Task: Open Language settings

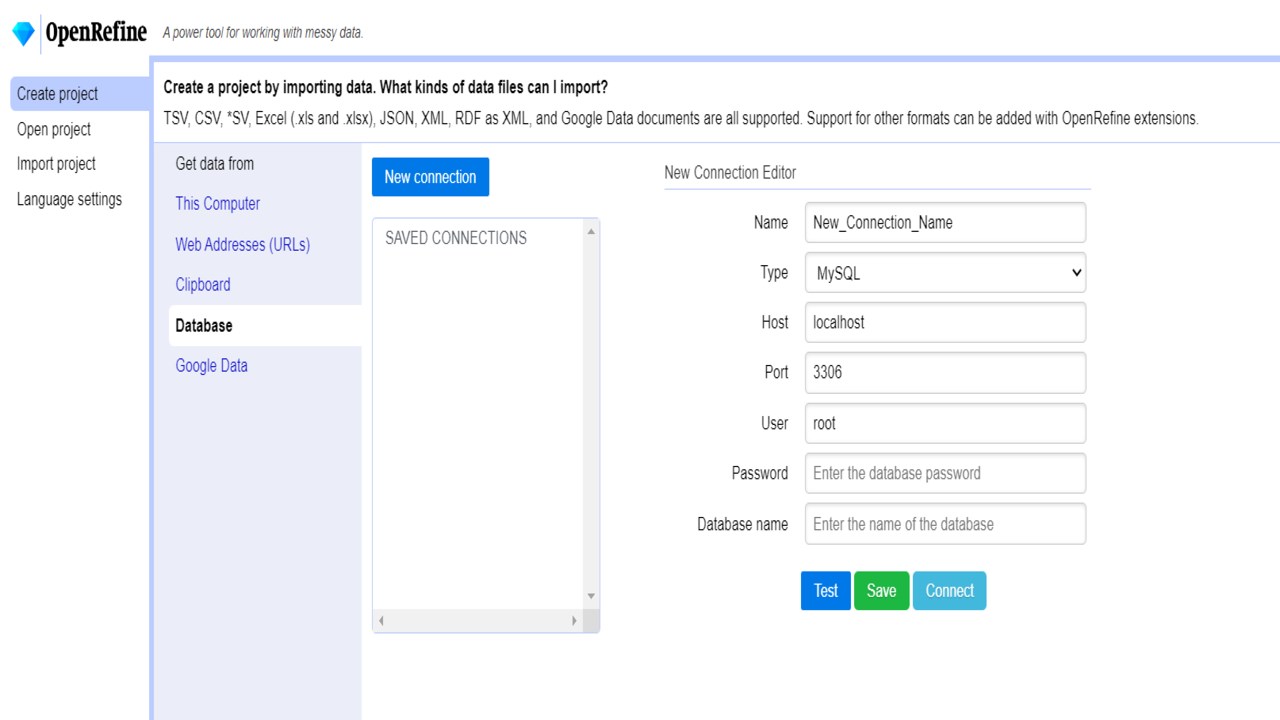Action: [69, 199]
